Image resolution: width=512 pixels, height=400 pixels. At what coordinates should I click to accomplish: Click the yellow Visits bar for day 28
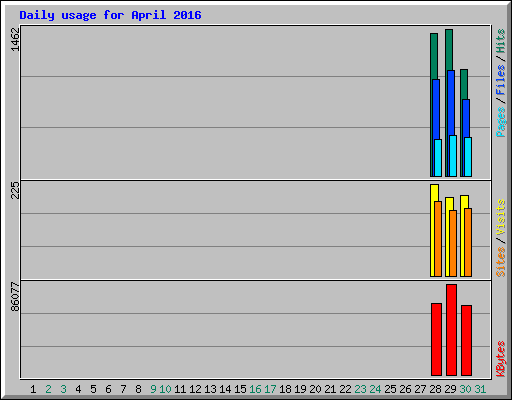click(x=433, y=230)
